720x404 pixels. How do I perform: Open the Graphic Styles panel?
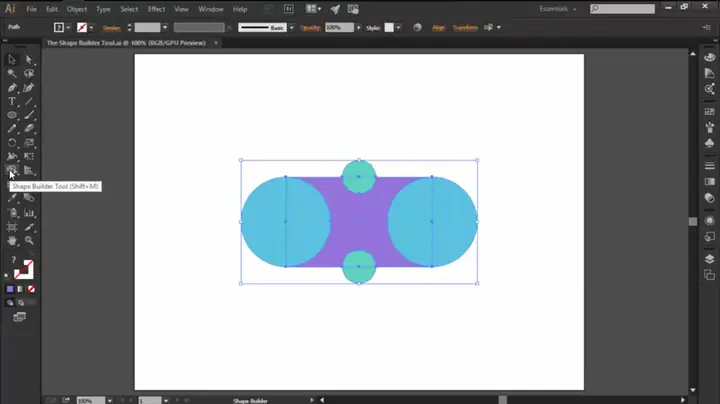pyautogui.click(x=709, y=236)
